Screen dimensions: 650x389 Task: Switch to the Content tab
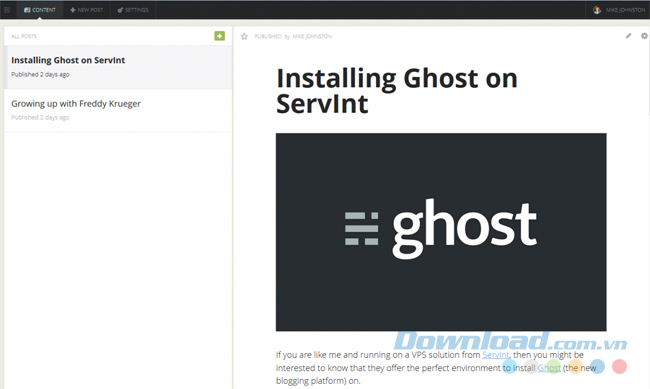(x=40, y=10)
